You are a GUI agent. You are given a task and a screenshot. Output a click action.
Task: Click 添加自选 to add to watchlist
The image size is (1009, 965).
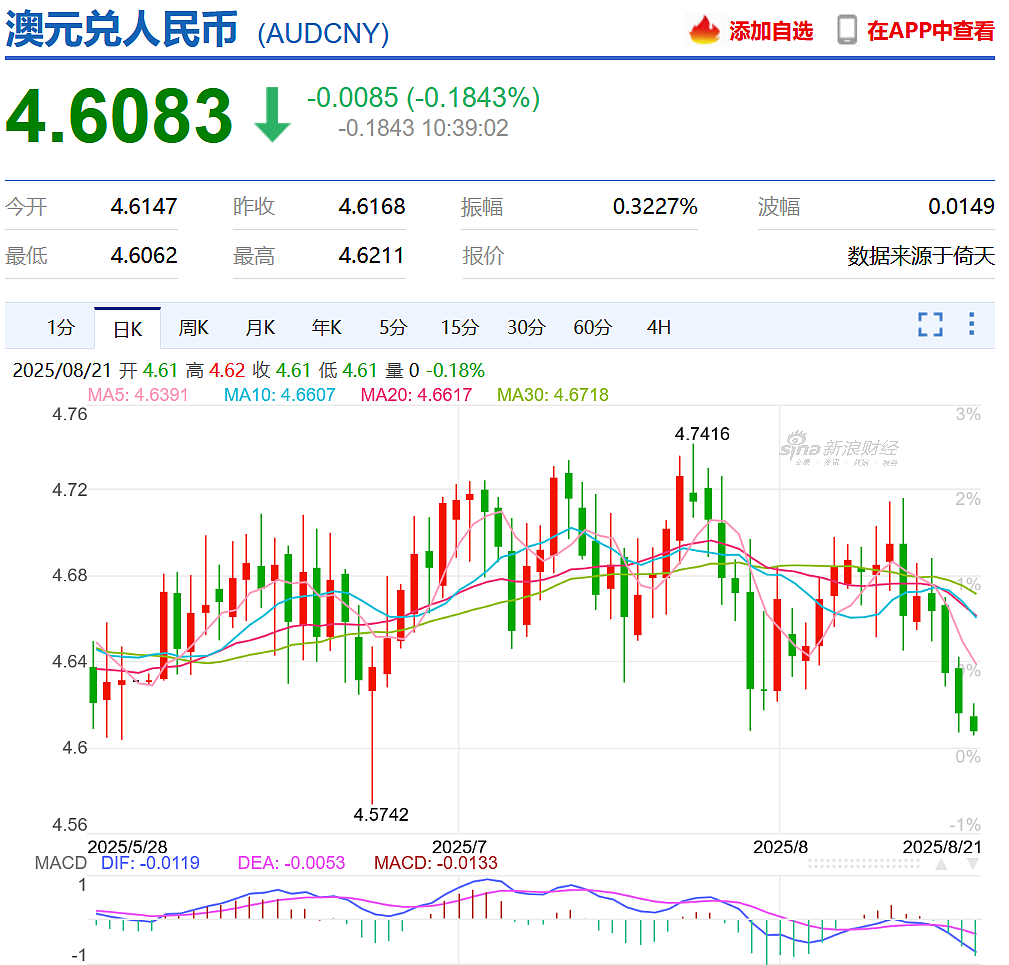[771, 31]
